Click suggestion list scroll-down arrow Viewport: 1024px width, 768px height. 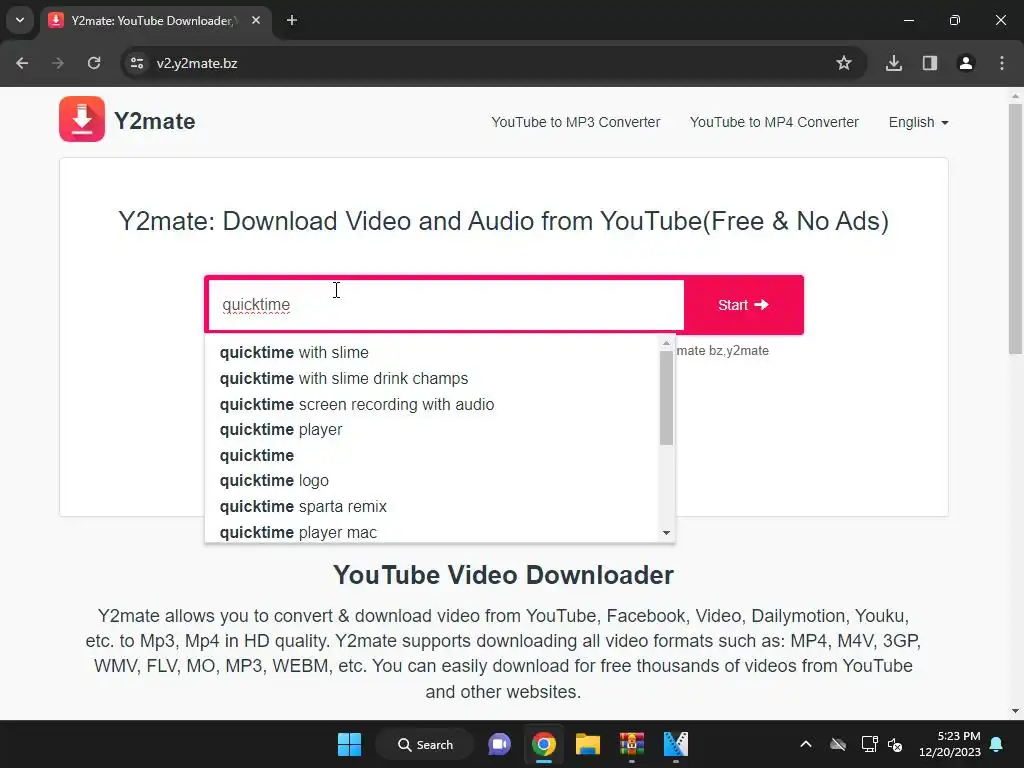(666, 533)
